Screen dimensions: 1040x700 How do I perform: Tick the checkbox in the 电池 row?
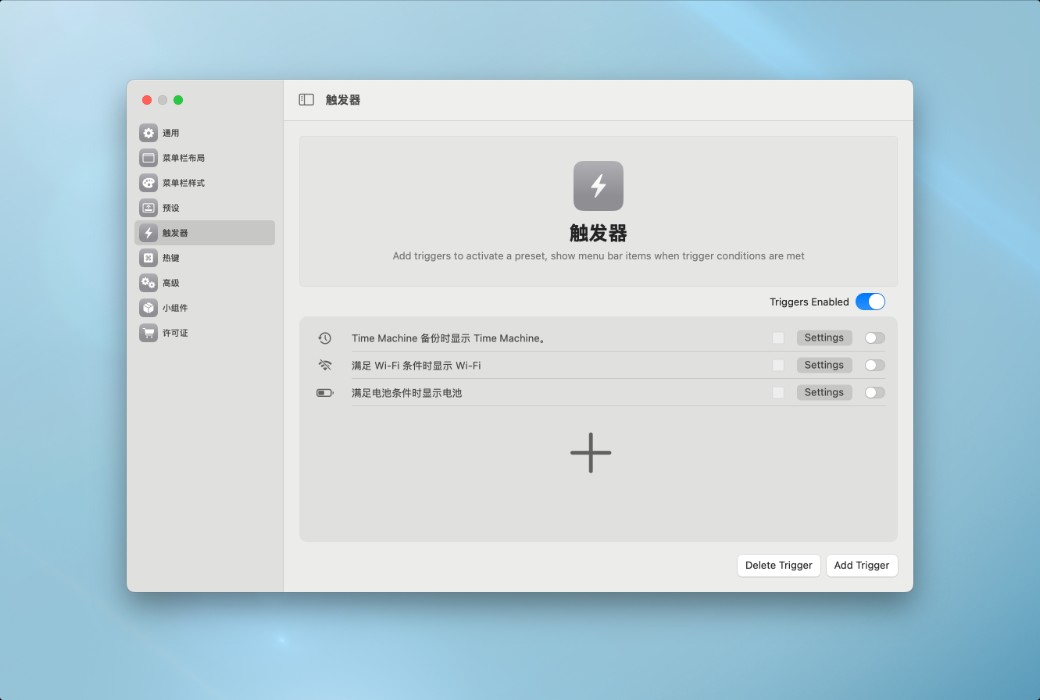tap(778, 393)
